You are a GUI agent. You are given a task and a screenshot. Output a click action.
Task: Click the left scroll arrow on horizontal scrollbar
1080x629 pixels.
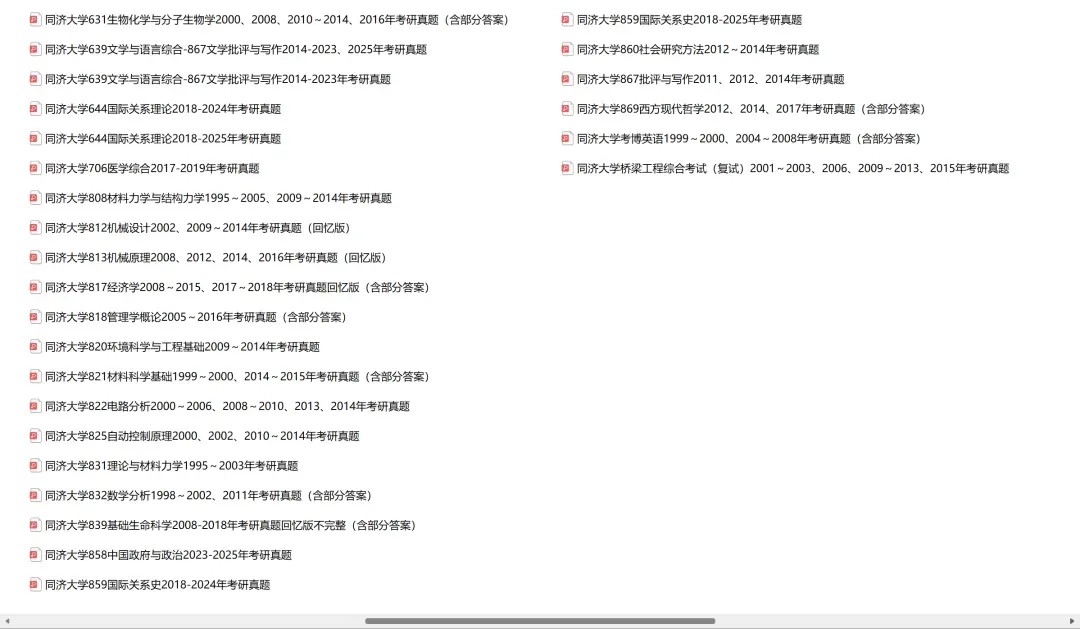point(7,621)
